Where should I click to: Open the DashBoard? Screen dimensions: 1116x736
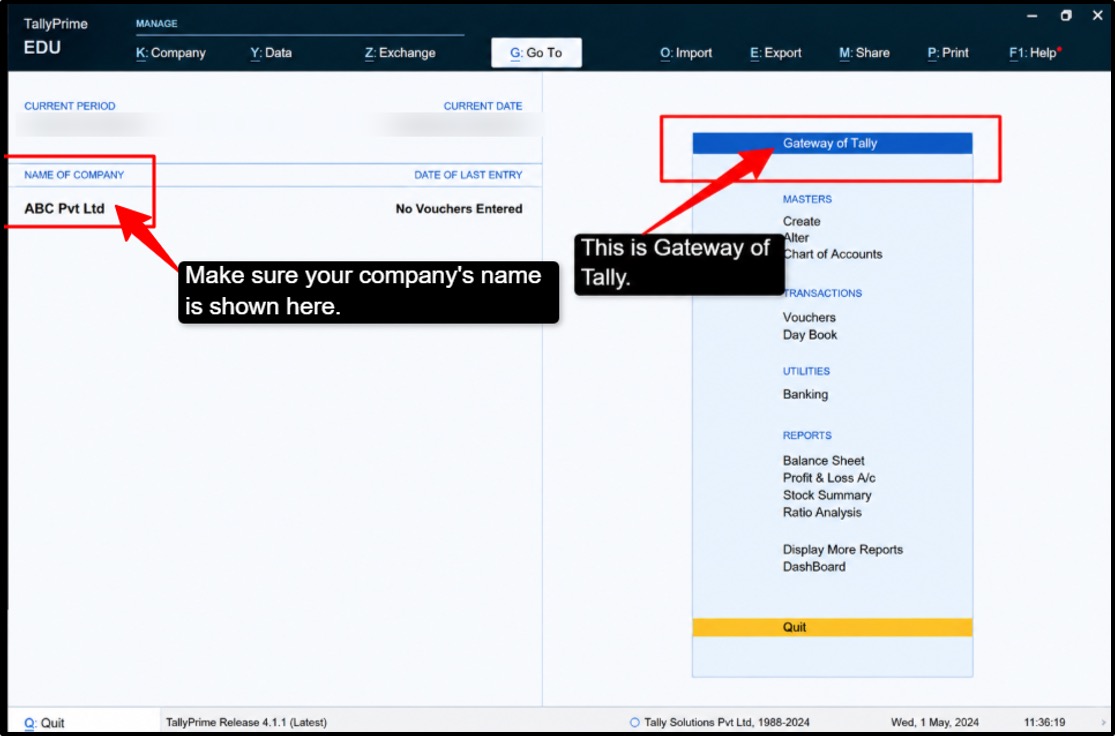point(814,567)
